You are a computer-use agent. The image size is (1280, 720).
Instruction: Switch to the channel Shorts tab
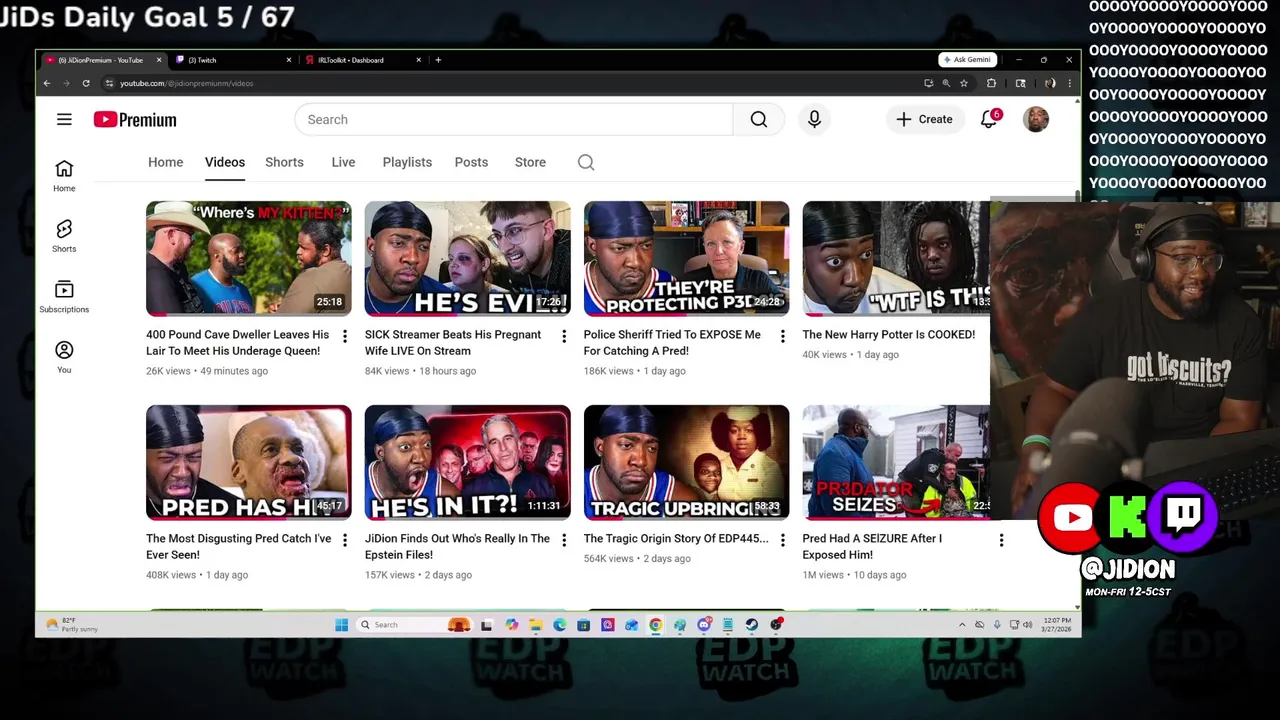pos(284,162)
